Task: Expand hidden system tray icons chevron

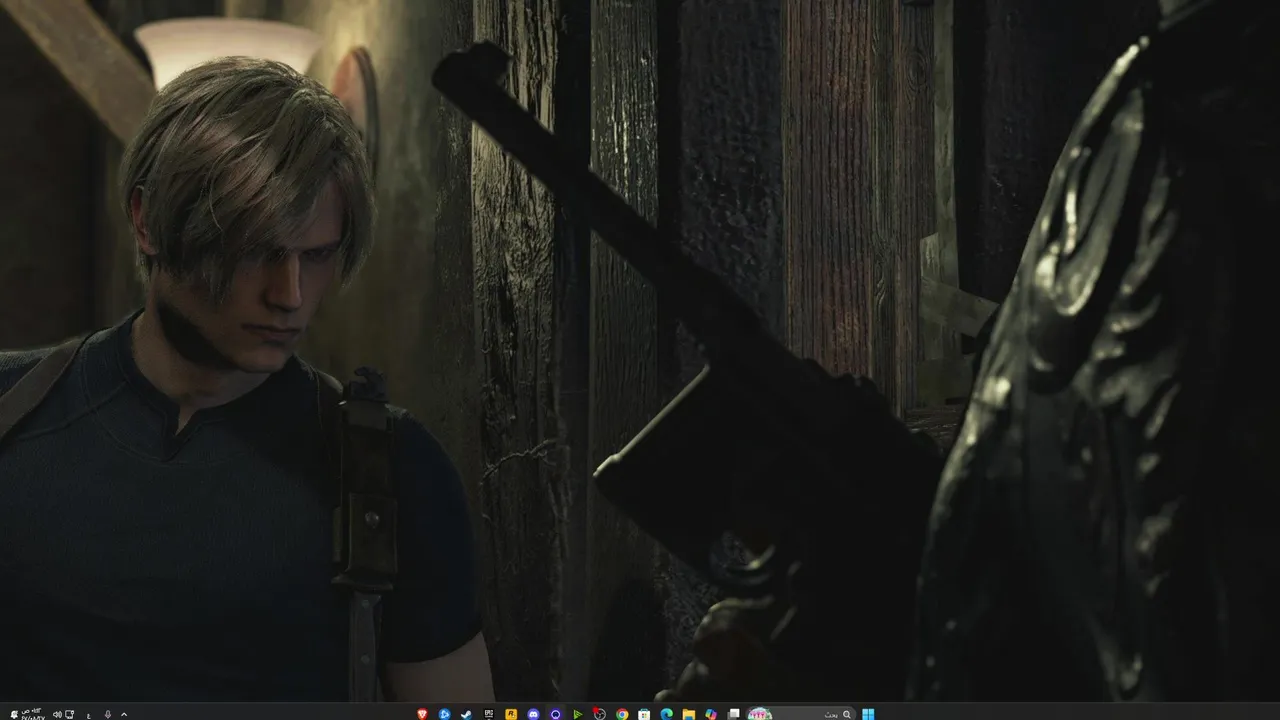Action: (124, 715)
